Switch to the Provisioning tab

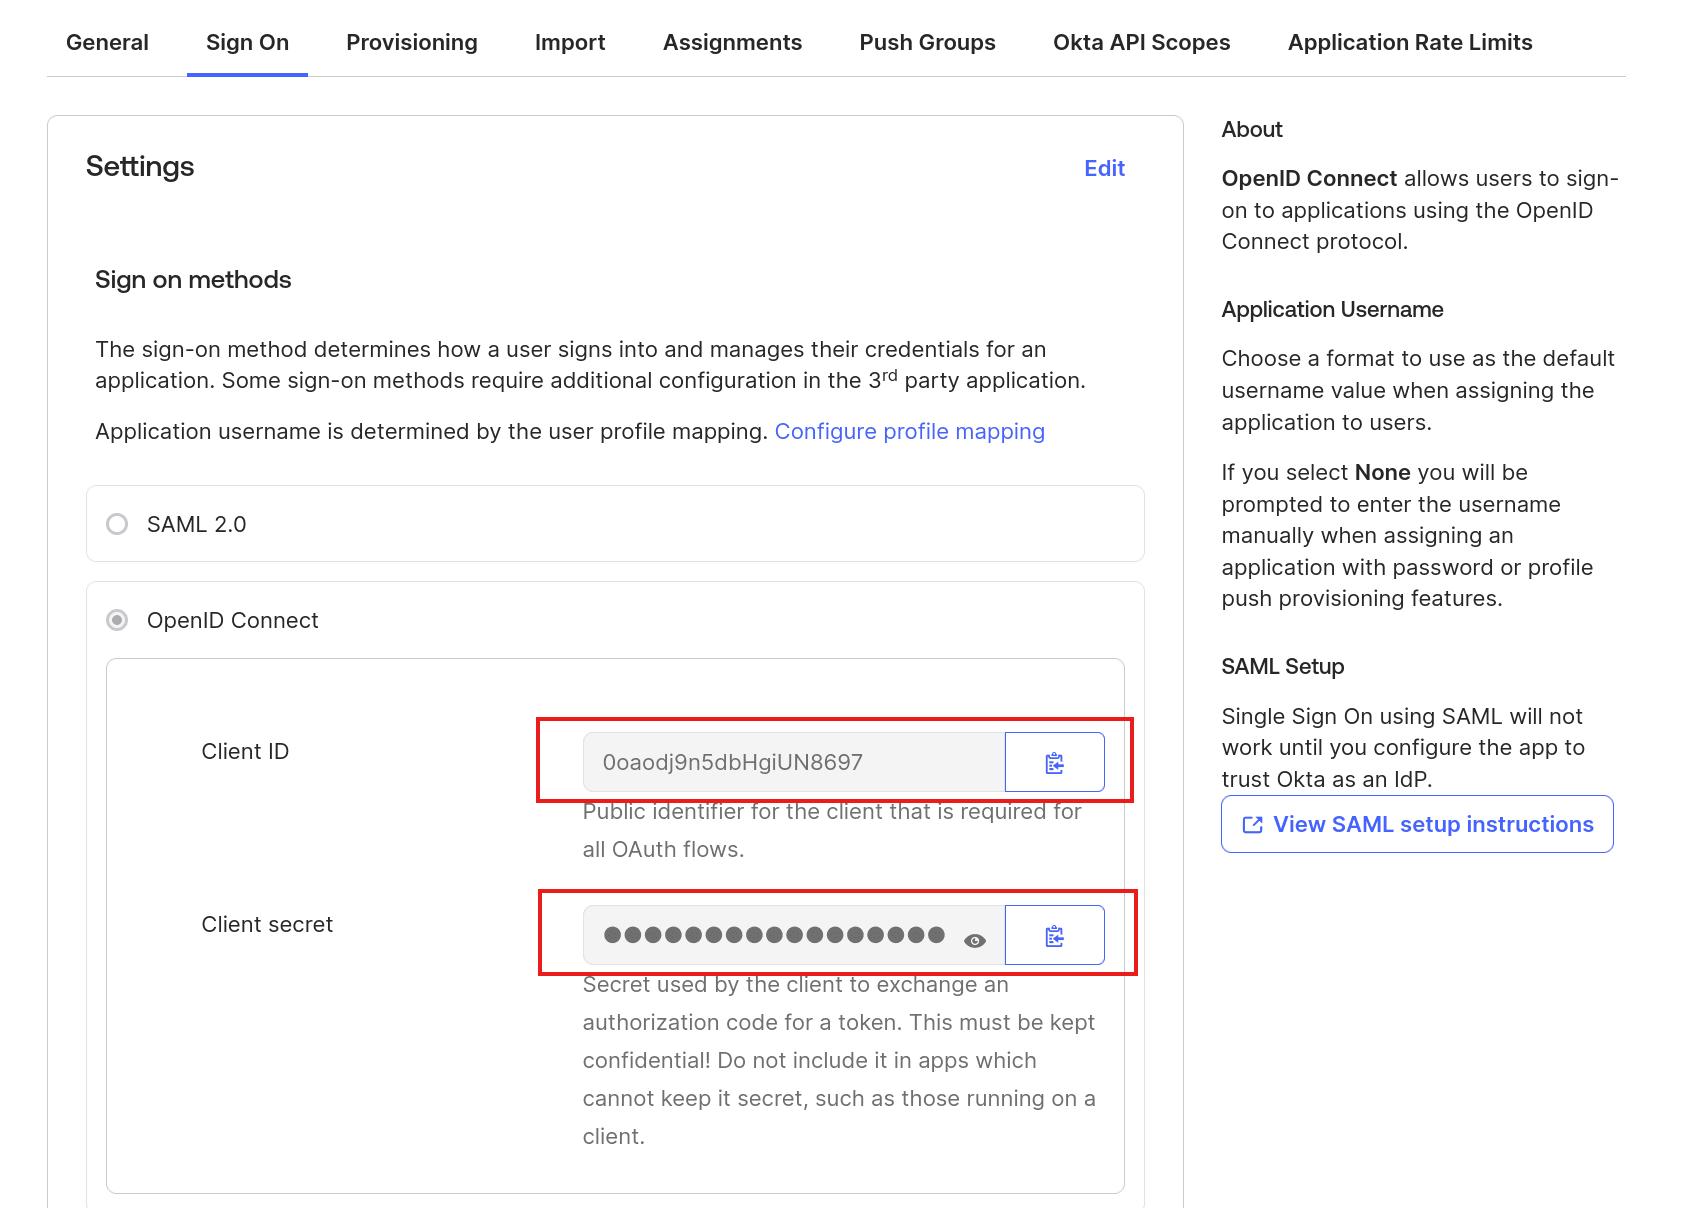click(411, 42)
